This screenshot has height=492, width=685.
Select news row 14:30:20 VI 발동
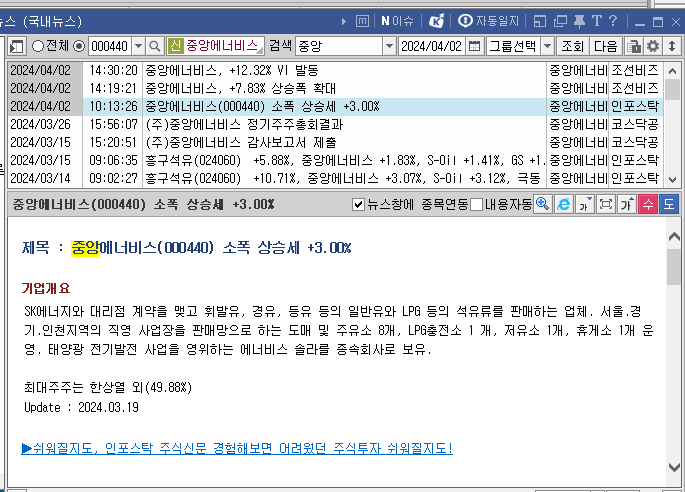pos(335,70)
